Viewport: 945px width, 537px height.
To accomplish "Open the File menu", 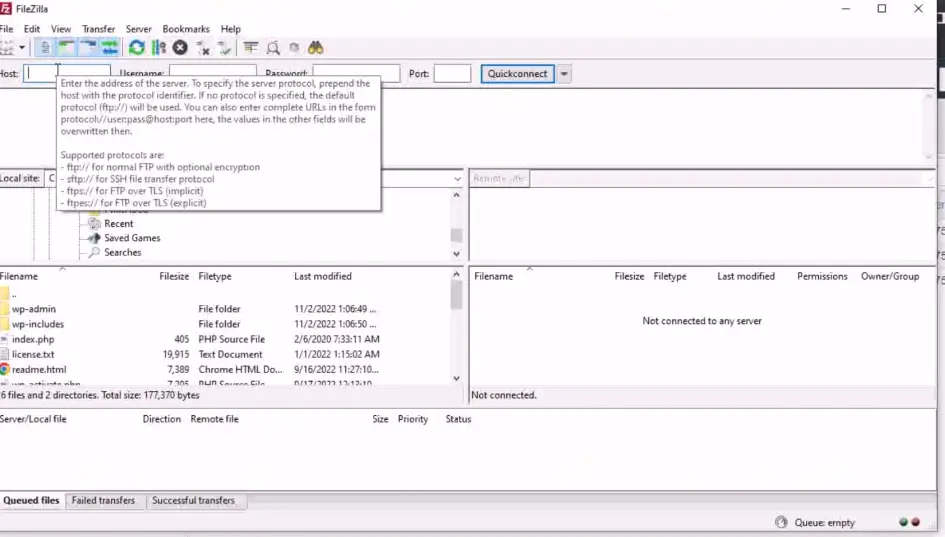I will pyautogui.click(x=6, y=29).
